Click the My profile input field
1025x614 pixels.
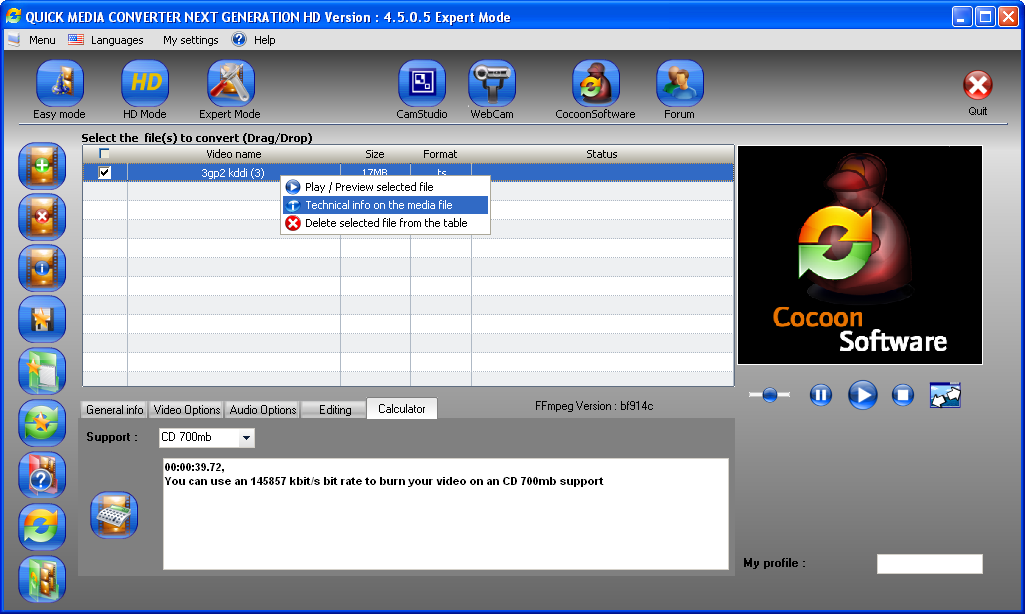coord(930,564)
